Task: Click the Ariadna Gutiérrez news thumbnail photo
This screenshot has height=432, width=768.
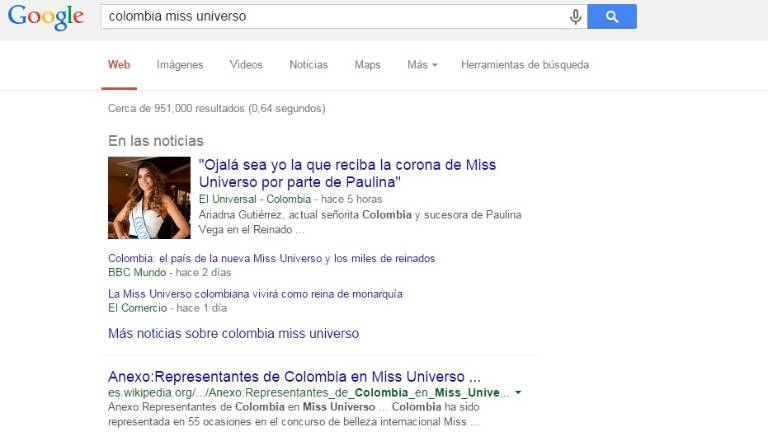Action: [149, 198]
